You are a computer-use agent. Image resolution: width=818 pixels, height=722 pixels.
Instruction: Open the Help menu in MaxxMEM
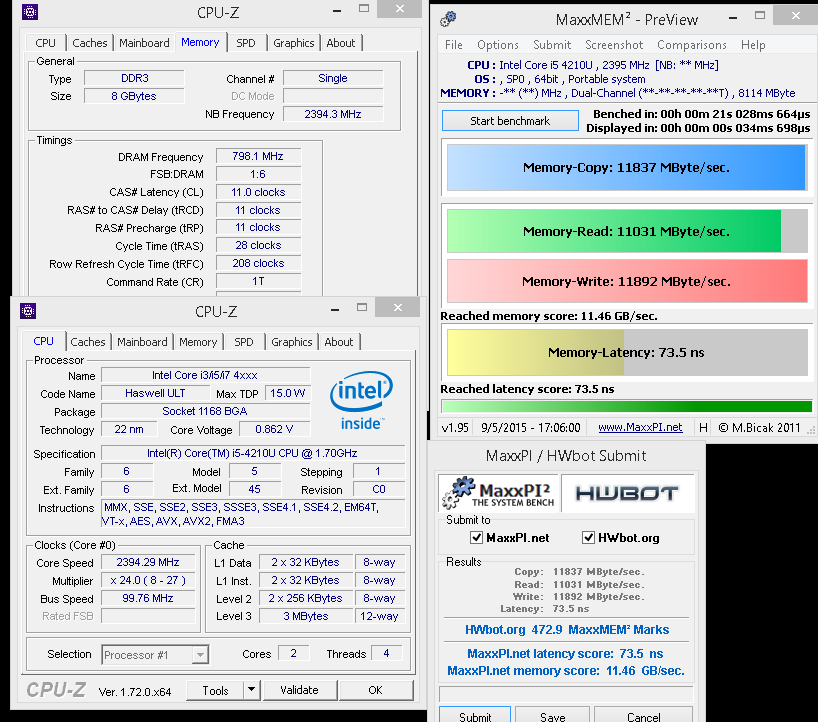pos(753,45)
